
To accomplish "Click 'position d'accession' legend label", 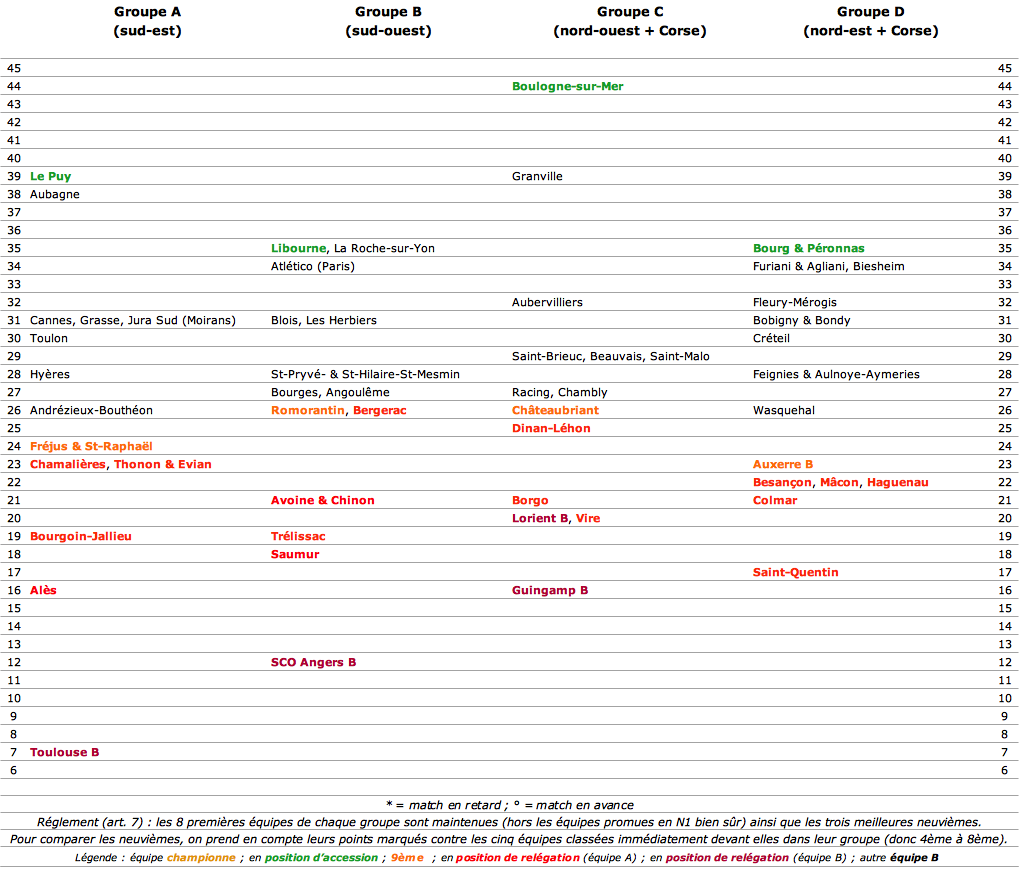I will [321, 858].
